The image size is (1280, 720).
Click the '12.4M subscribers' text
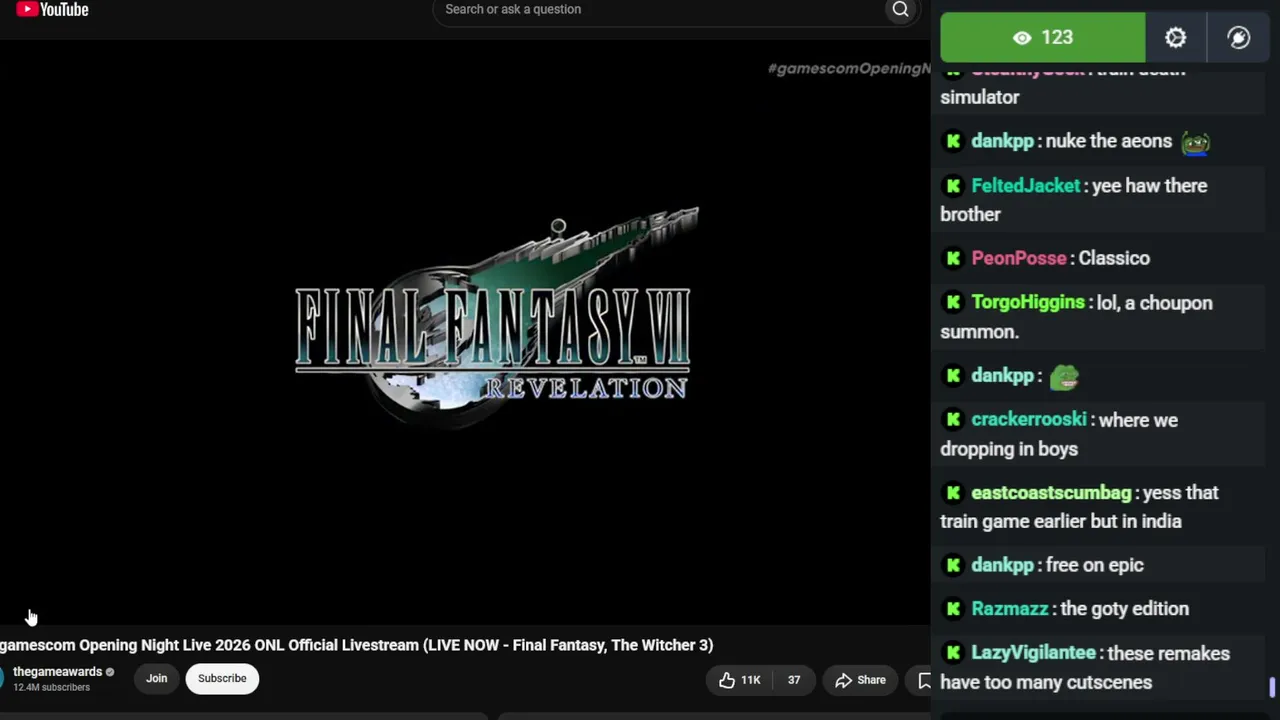tap(51, 688)
